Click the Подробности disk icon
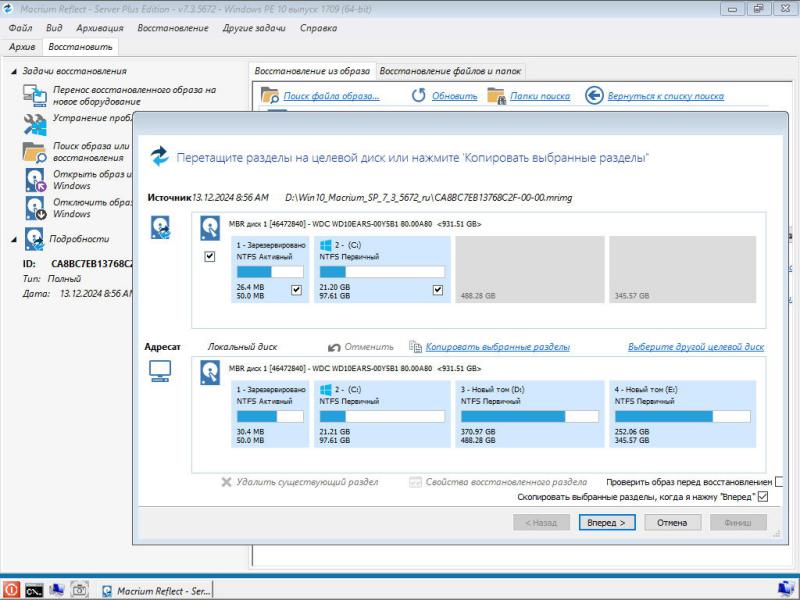The height and width of the screenshot is (600, 800). point(34,239)
